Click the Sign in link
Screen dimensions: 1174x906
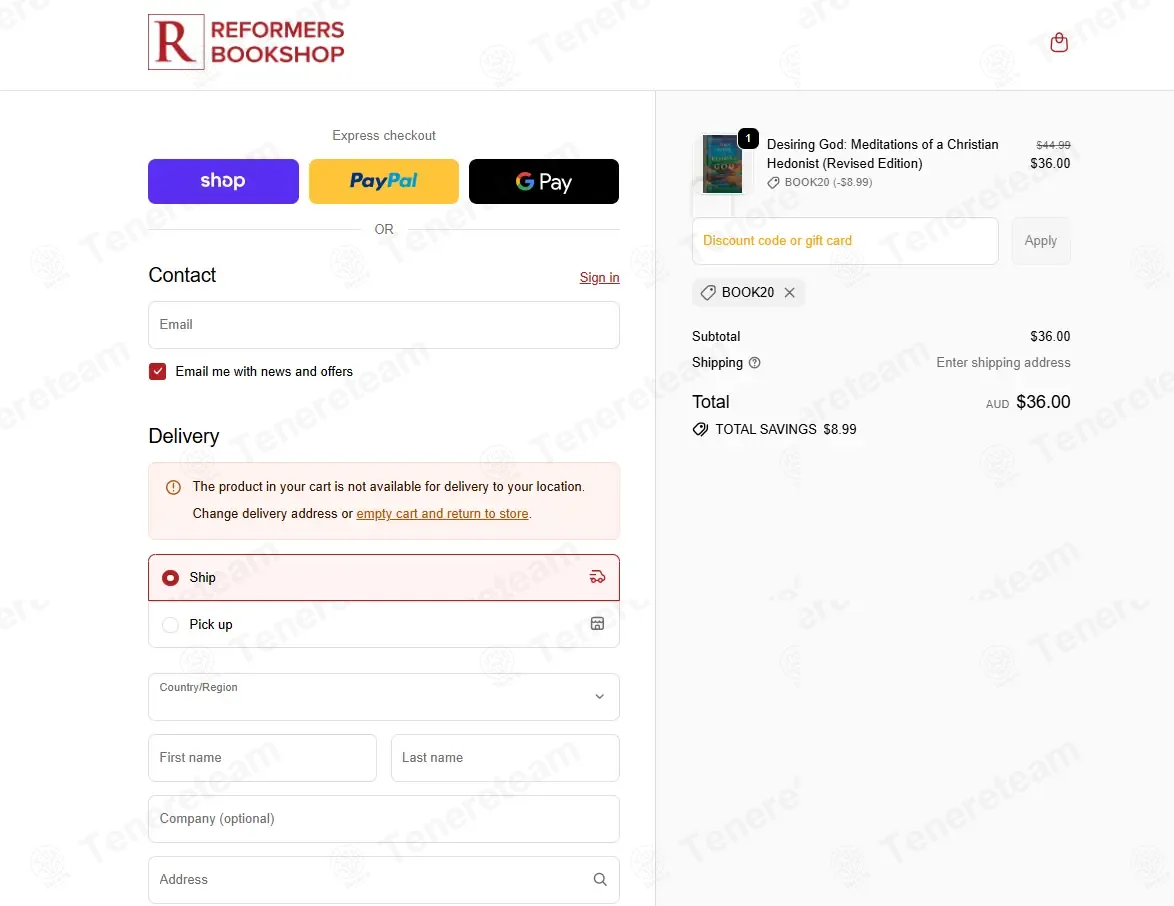[599, 278]
